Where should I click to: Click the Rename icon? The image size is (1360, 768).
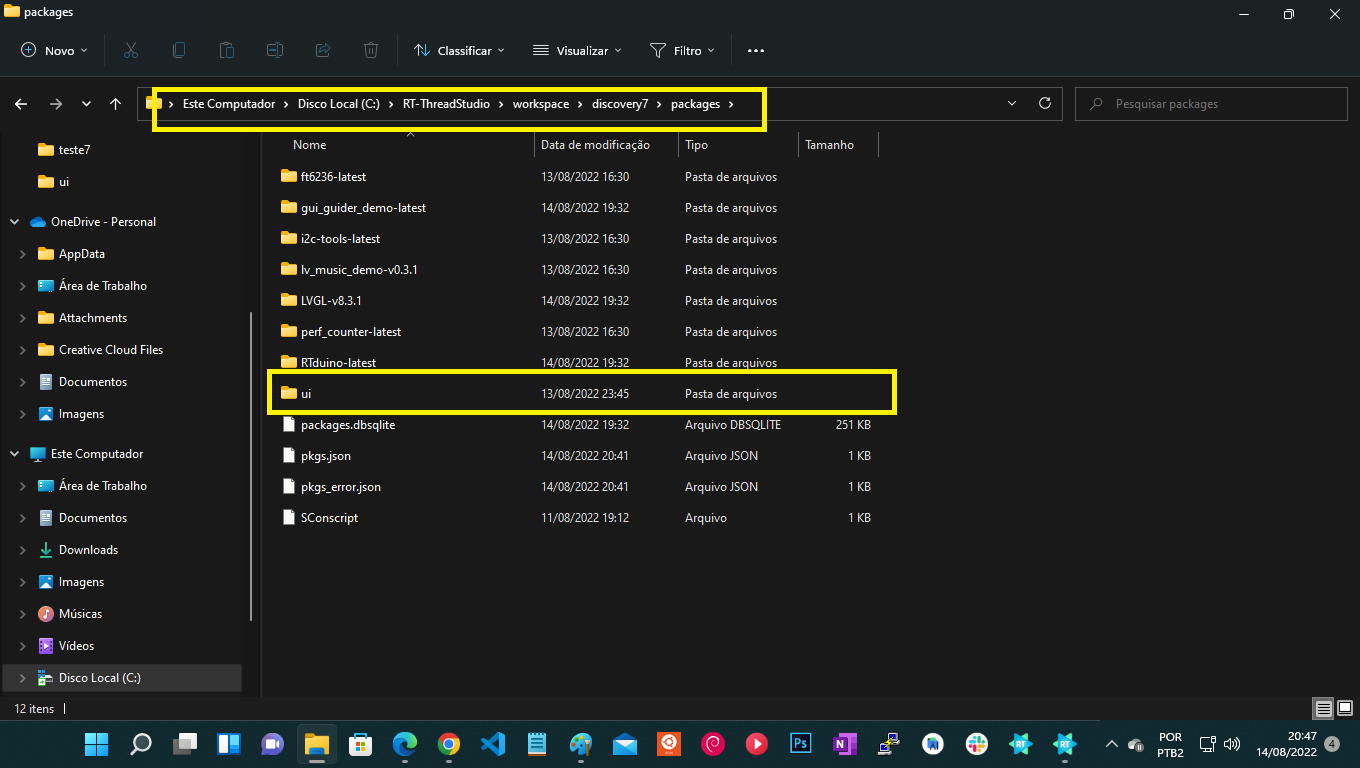[x=275, y=50]
